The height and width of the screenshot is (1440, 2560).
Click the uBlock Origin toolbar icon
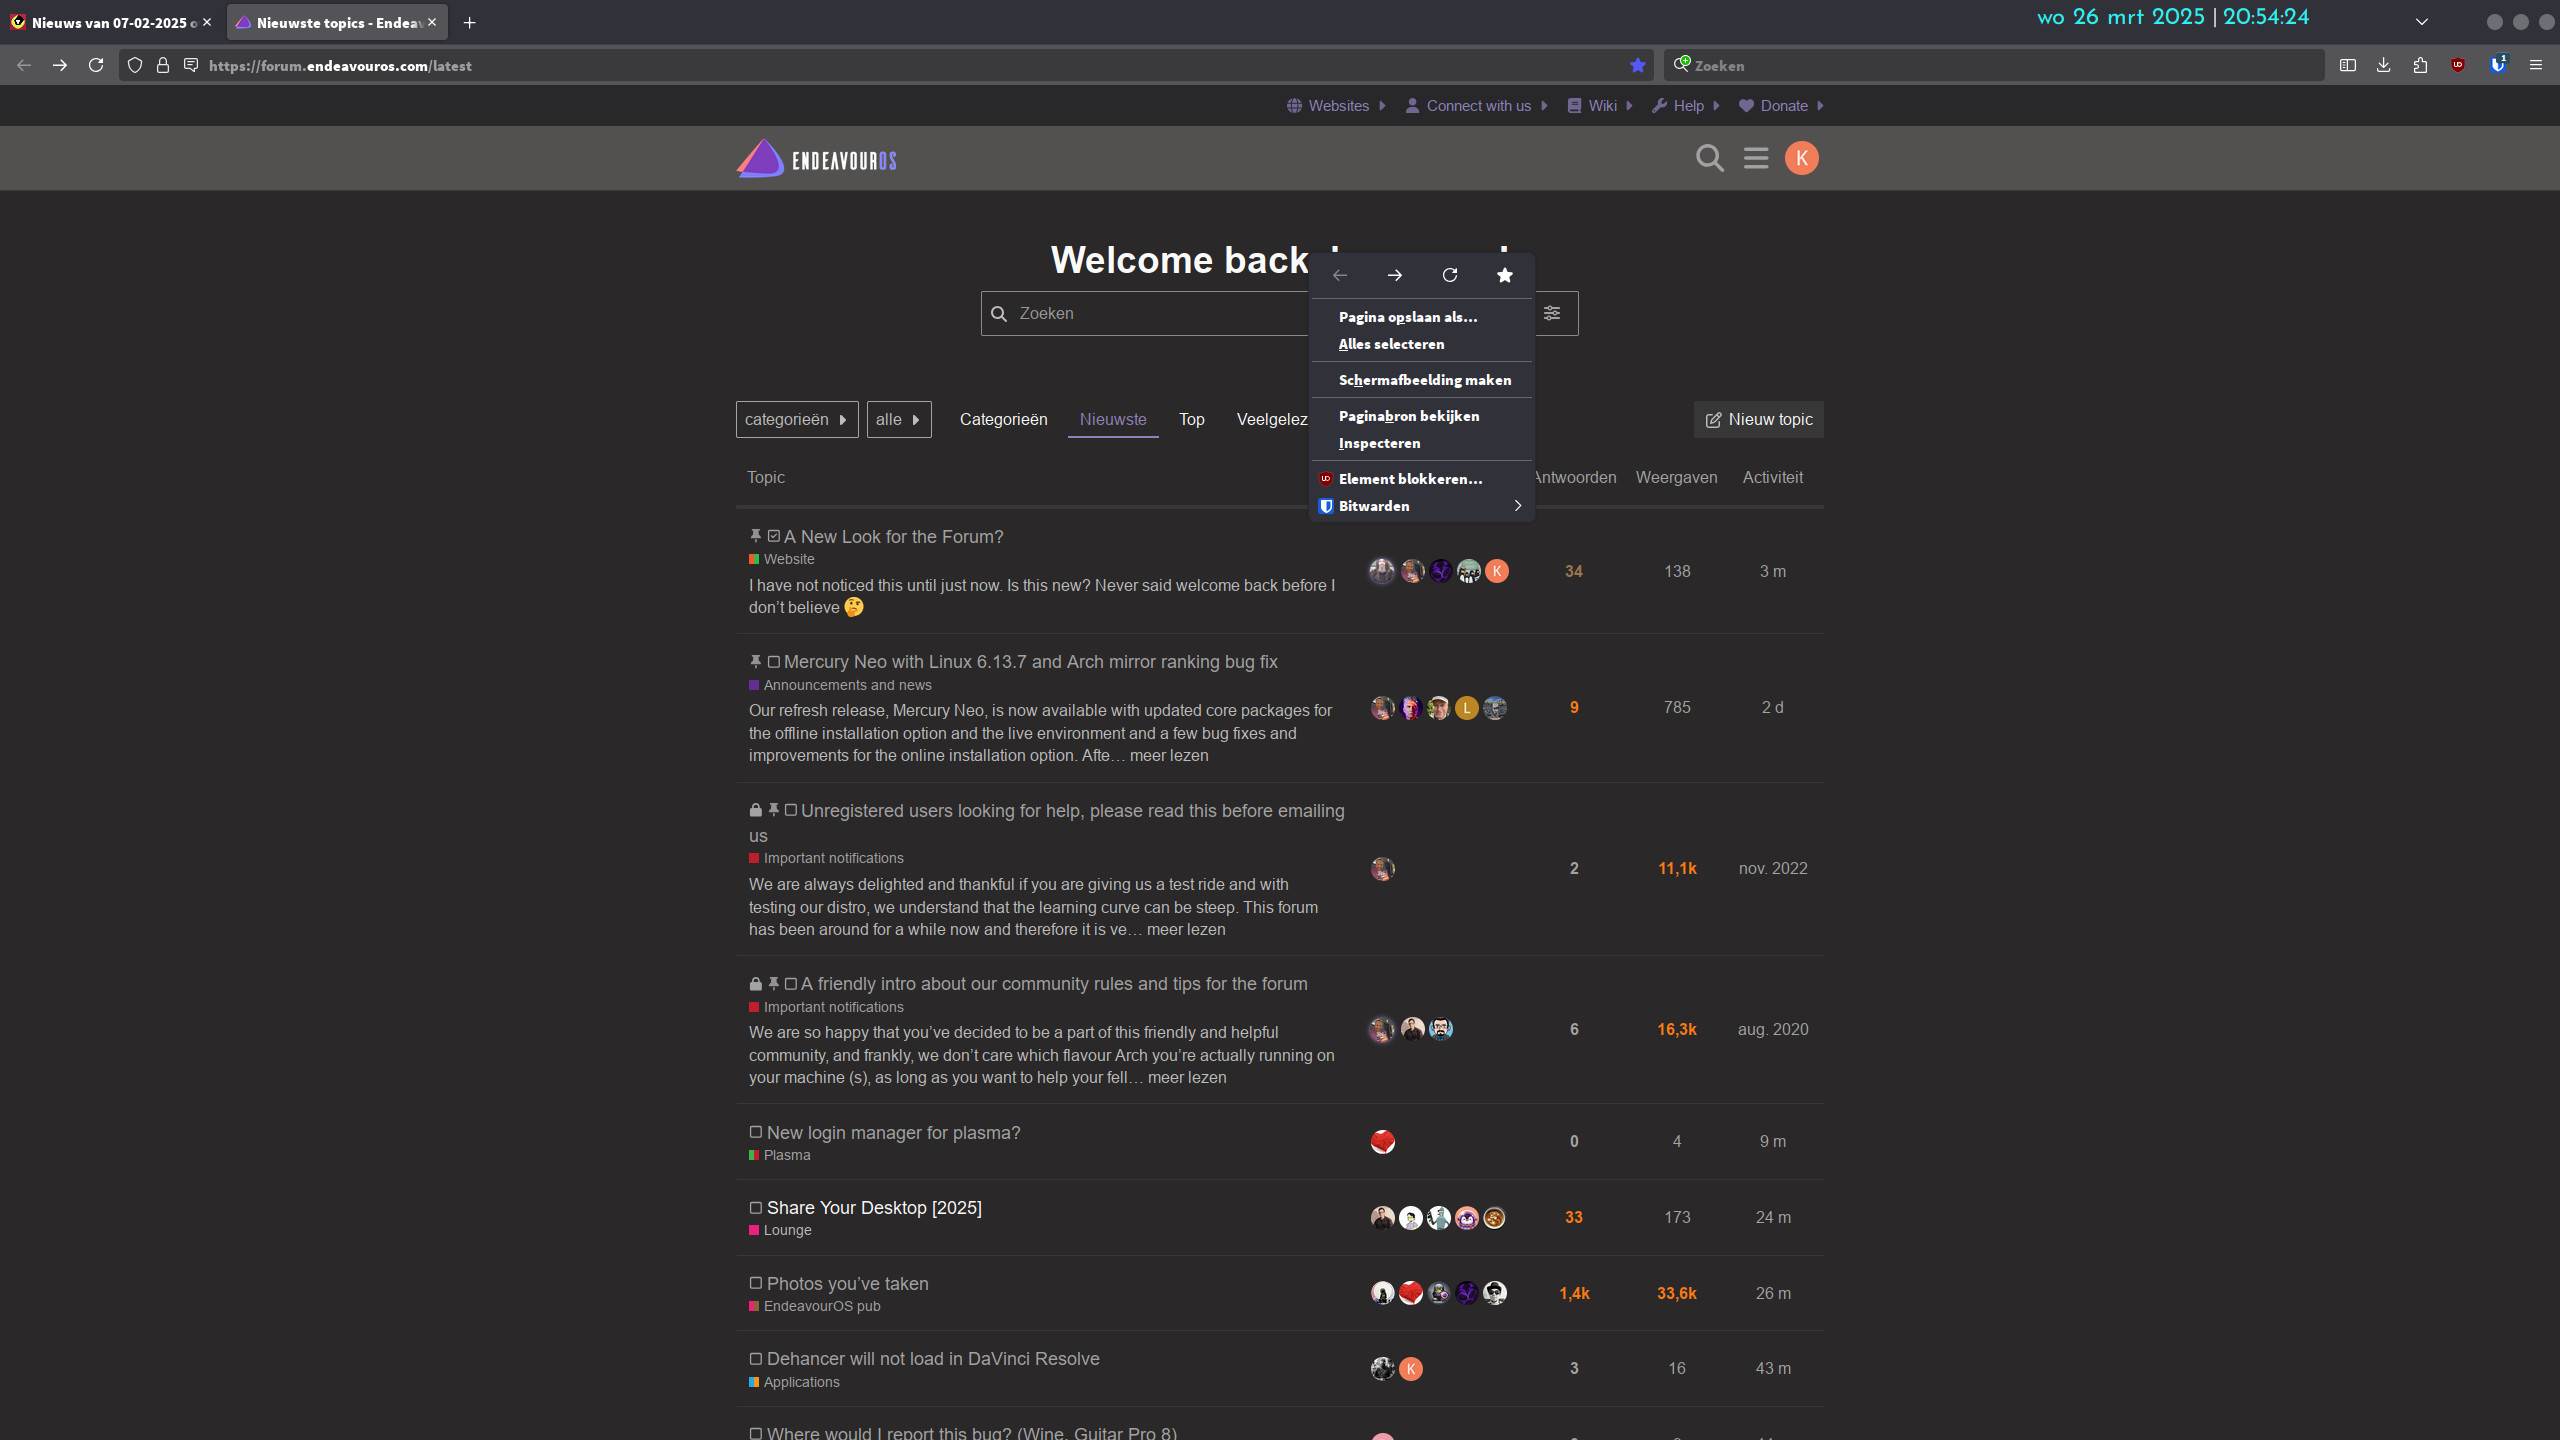point(2458,65)
